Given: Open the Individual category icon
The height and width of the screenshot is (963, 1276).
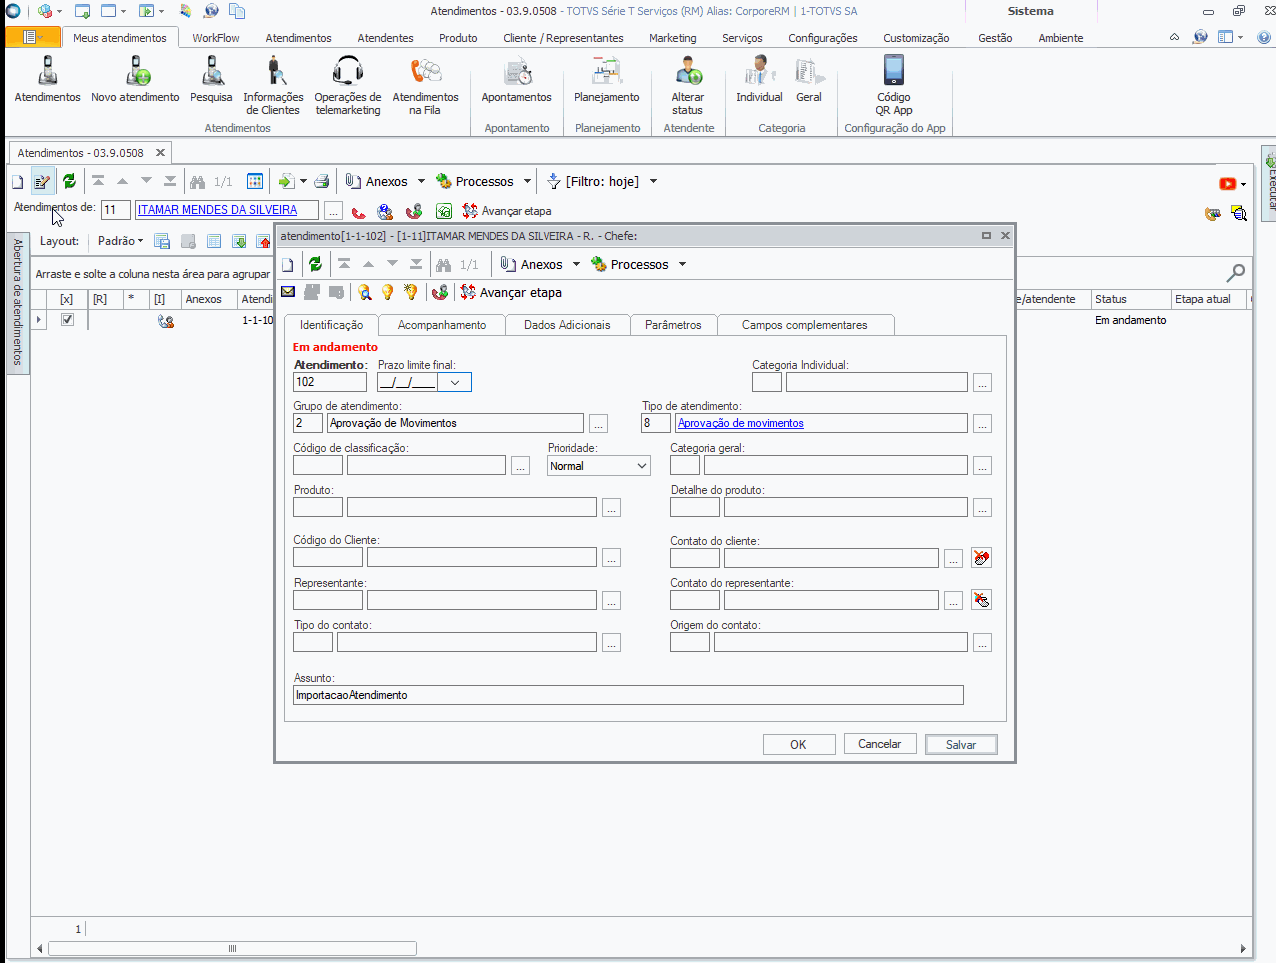Looking at the screenshot, I should pyautogui.click(x=759, y=79).
